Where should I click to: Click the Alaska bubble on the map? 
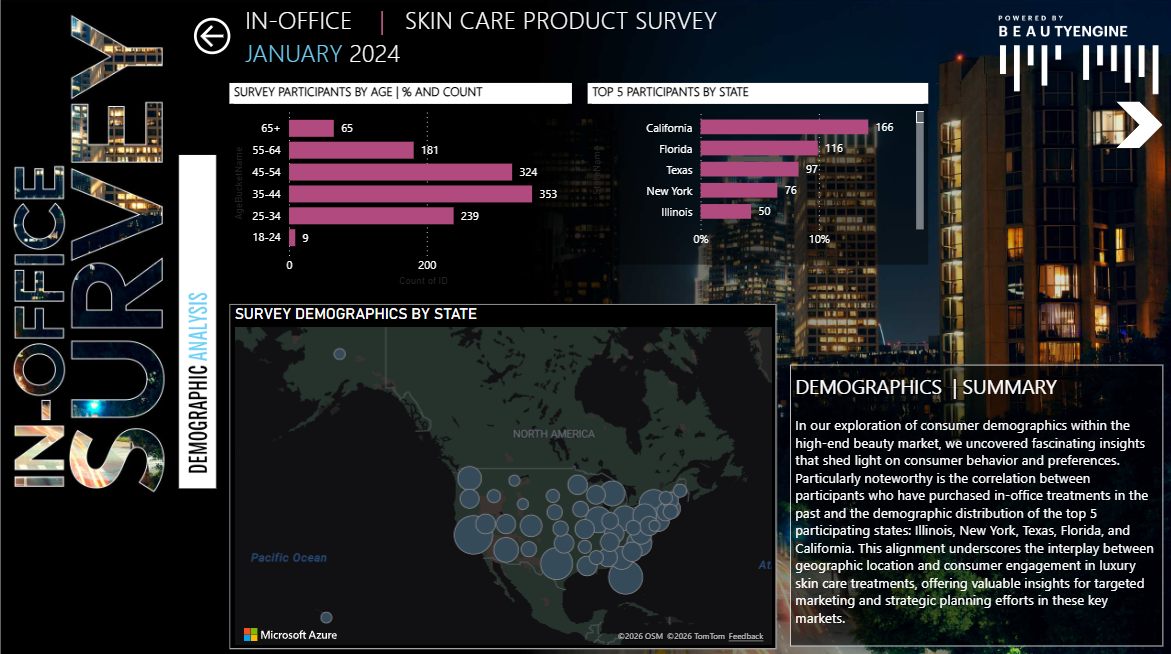[340, 354]
